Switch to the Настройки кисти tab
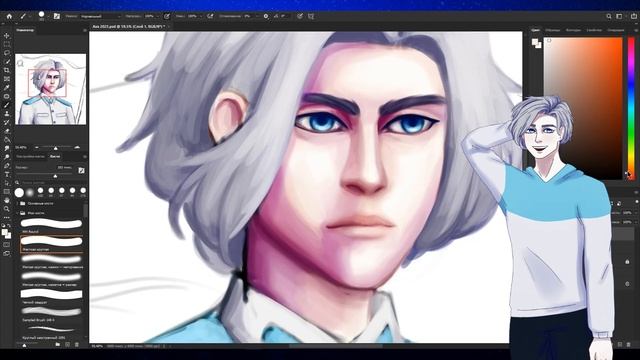640x360 pixels. click(x=30, y=156)
